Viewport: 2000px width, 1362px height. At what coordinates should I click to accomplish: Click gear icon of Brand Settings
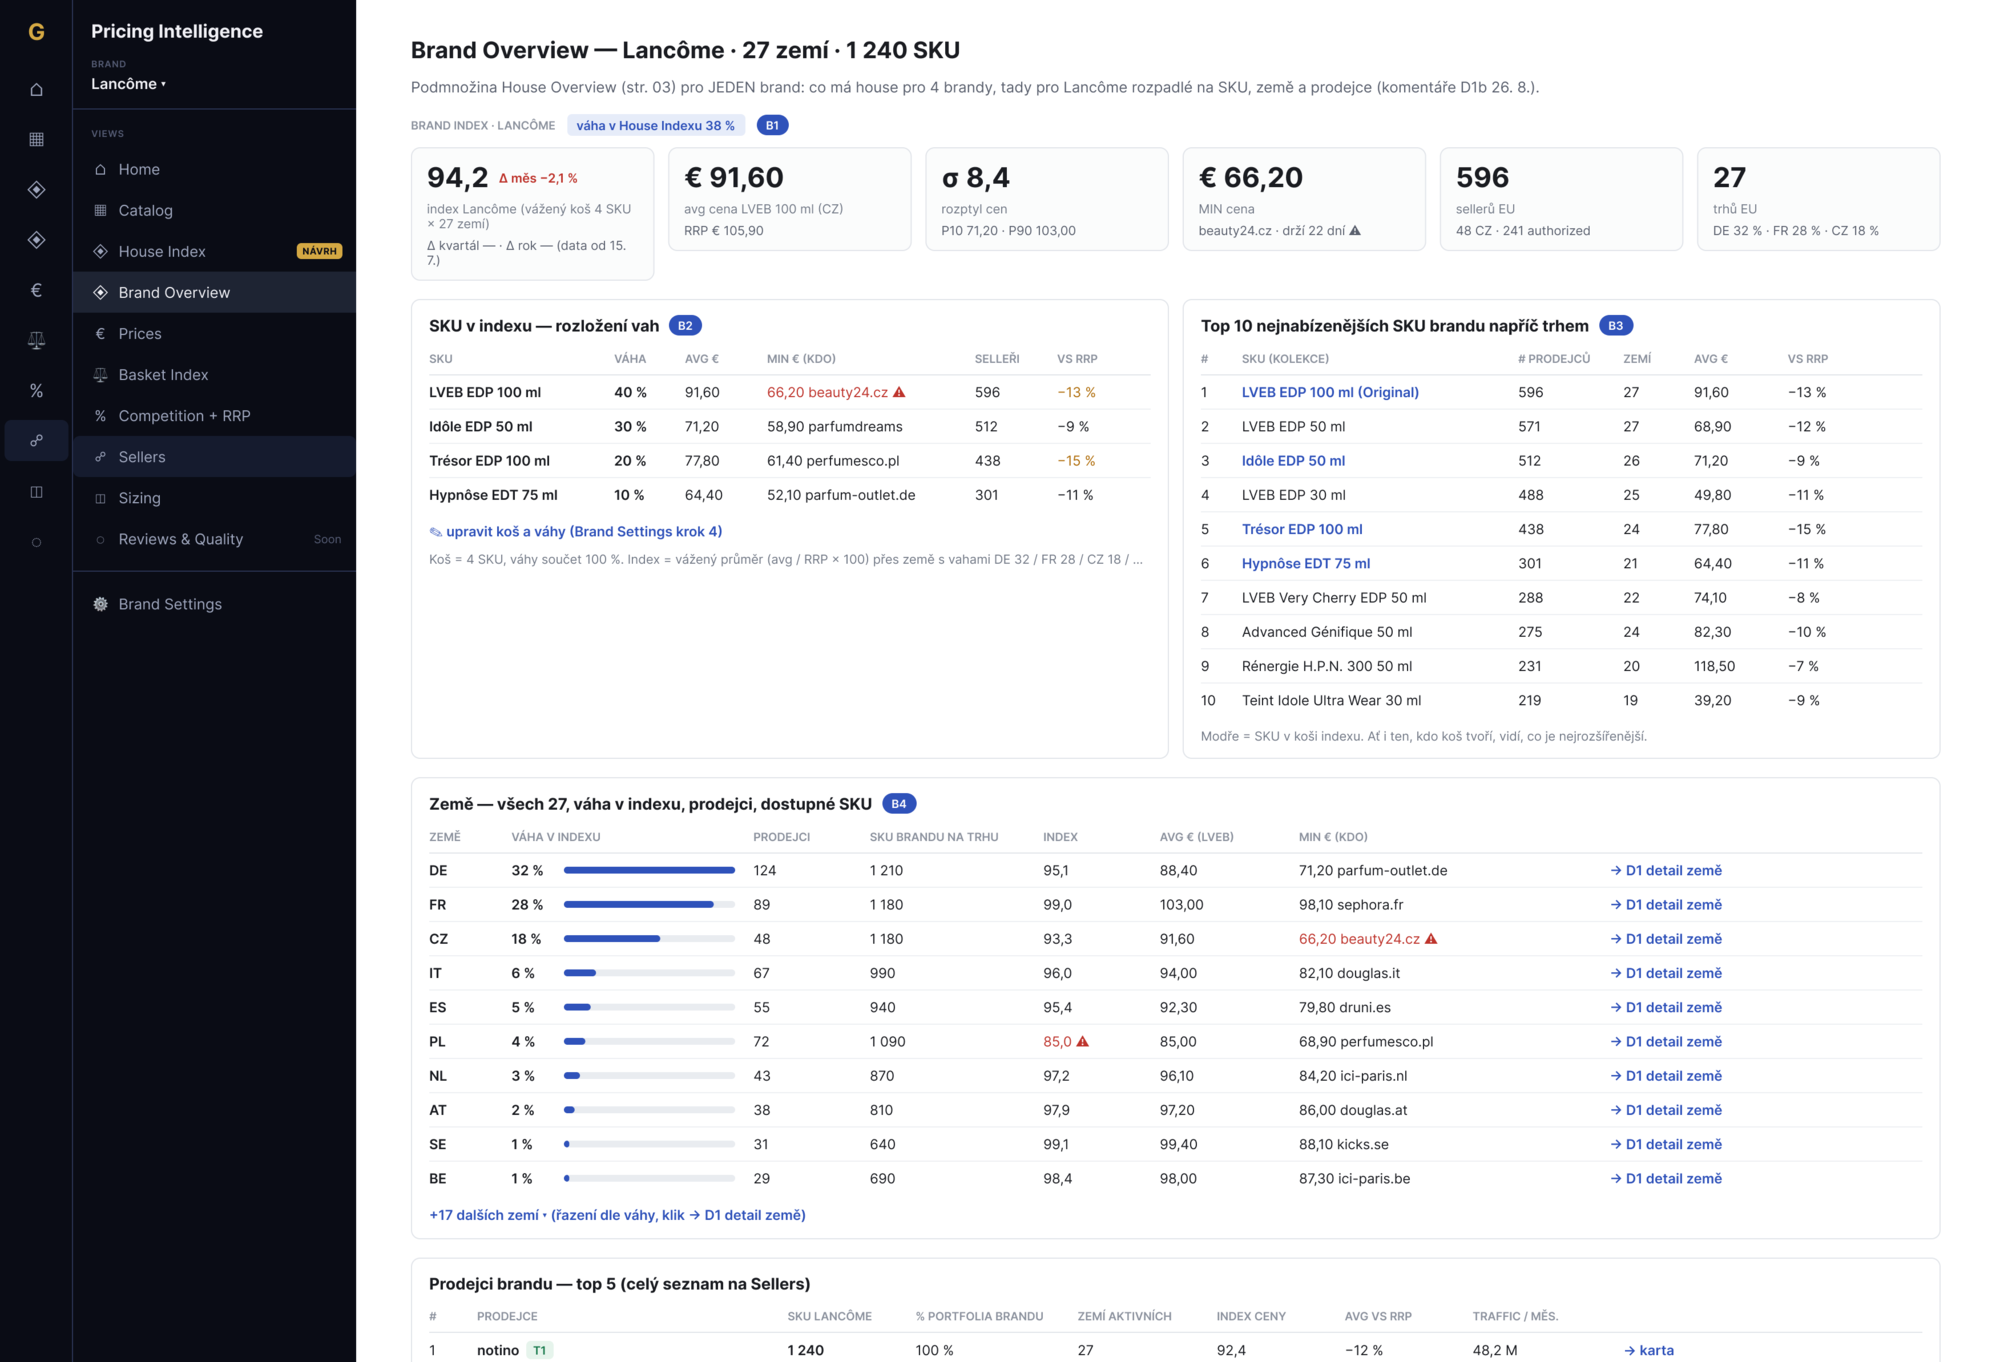coord(100,604)
